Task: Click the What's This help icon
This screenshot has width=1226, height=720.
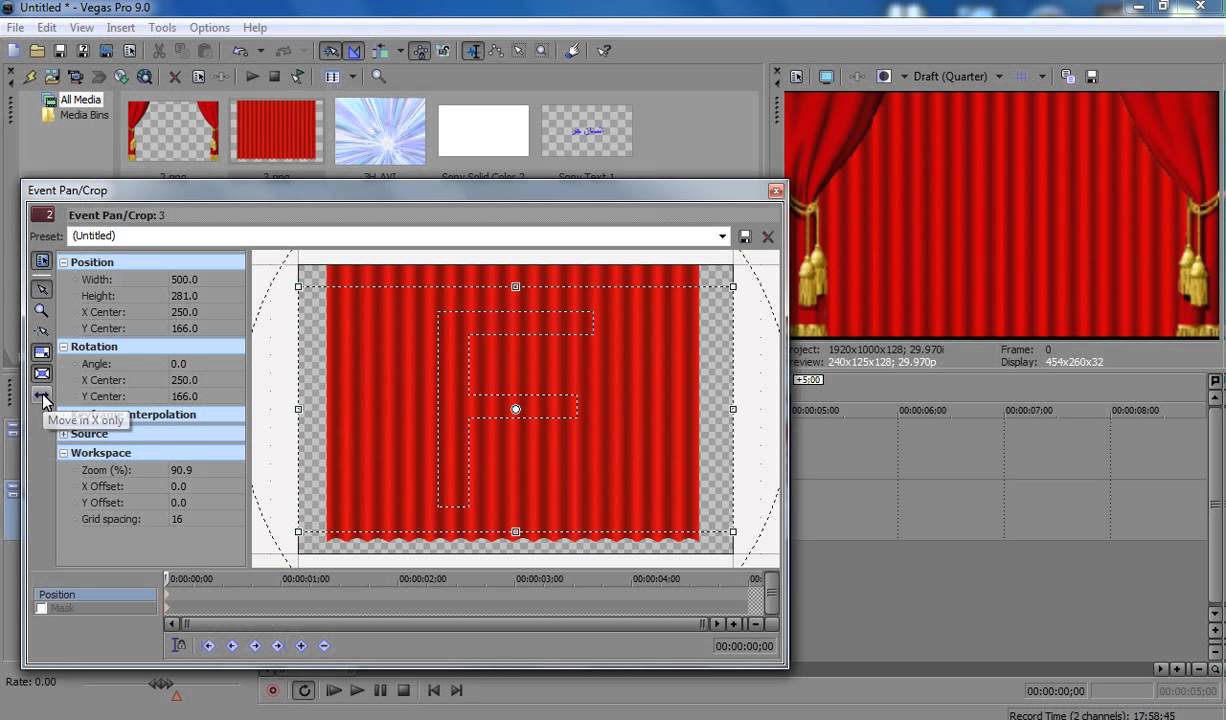Action: click(604, 51)
